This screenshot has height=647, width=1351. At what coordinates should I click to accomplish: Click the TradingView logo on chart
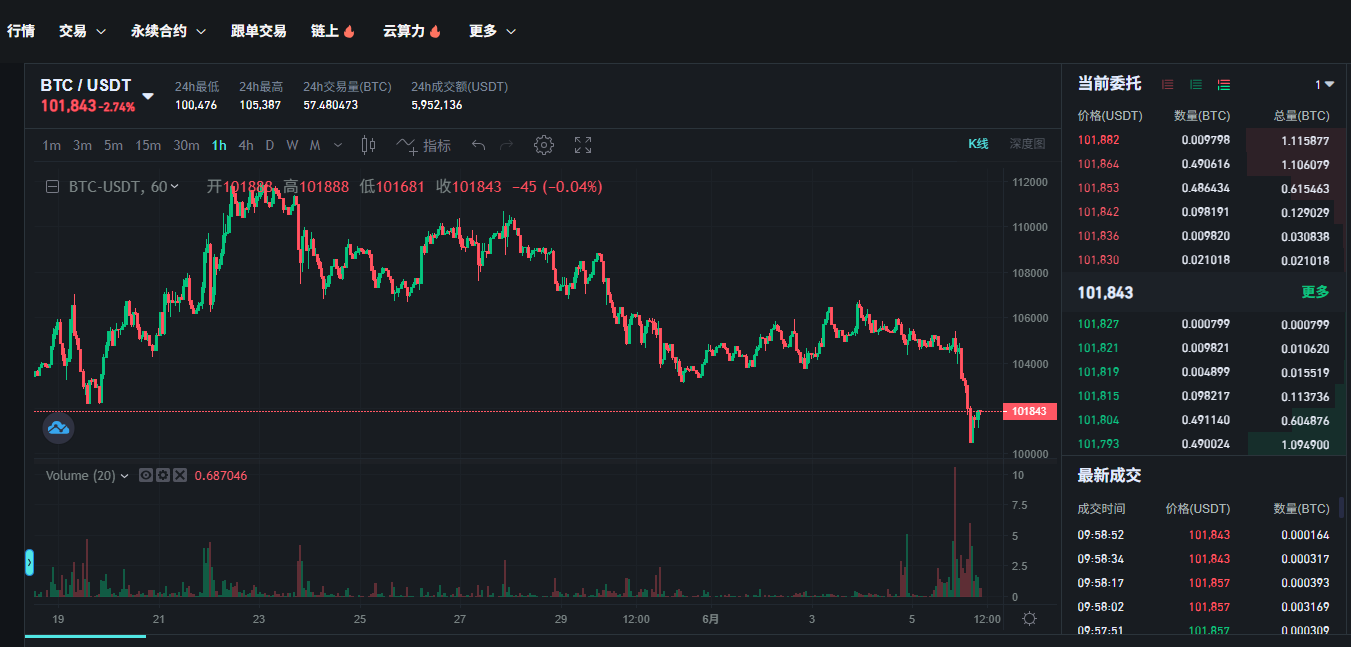(x=58, y=428)
